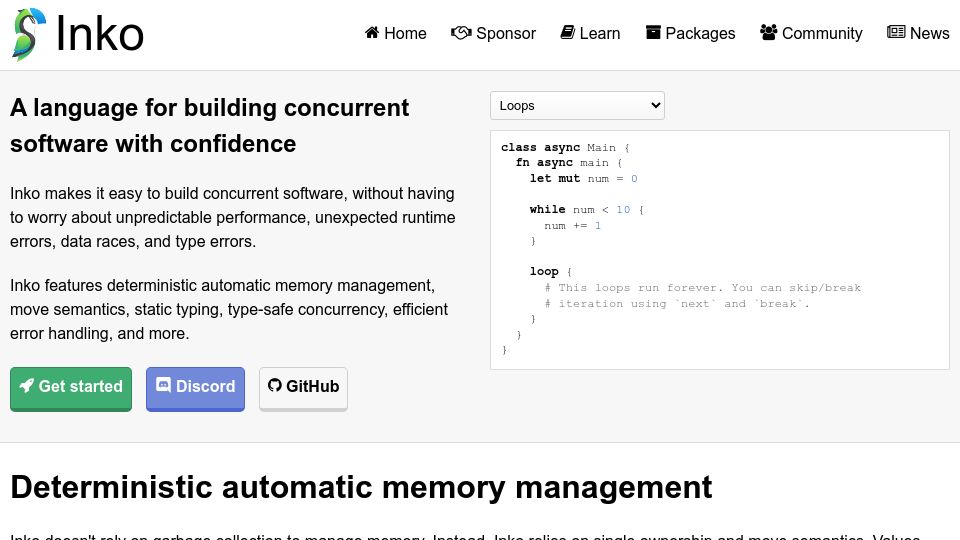Click the paragraph starting 'Inko makes it easy'
960x540 pixels.
click(x=233, y=217)
